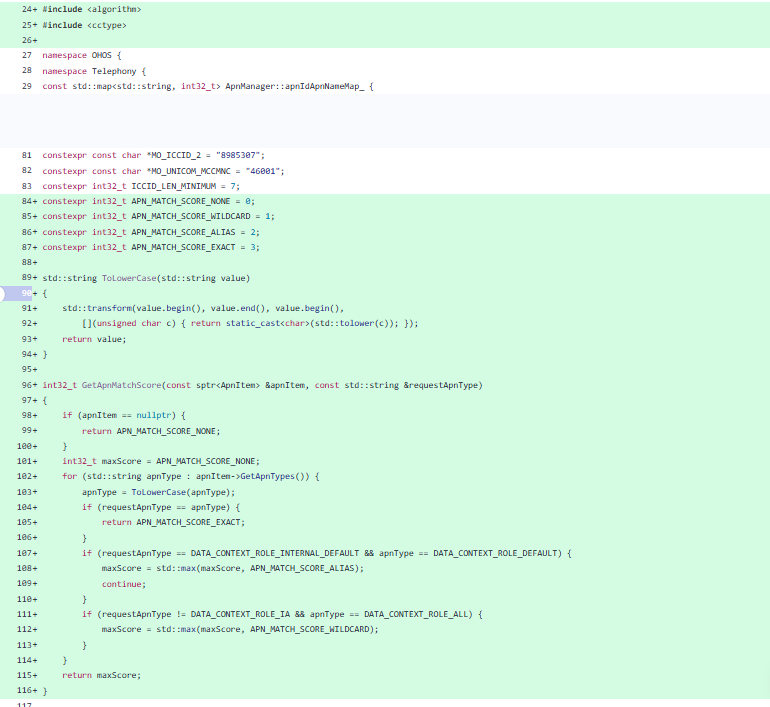The width and height of the screenshot is (770, 707).
Task: Click line number 27 namespace OHOS
Action: (27, 55)
